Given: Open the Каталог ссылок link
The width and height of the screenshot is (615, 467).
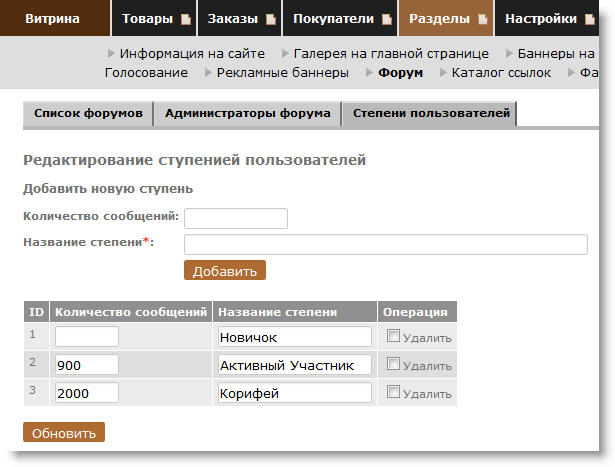Looking at the screenshot, I should 501,73.
